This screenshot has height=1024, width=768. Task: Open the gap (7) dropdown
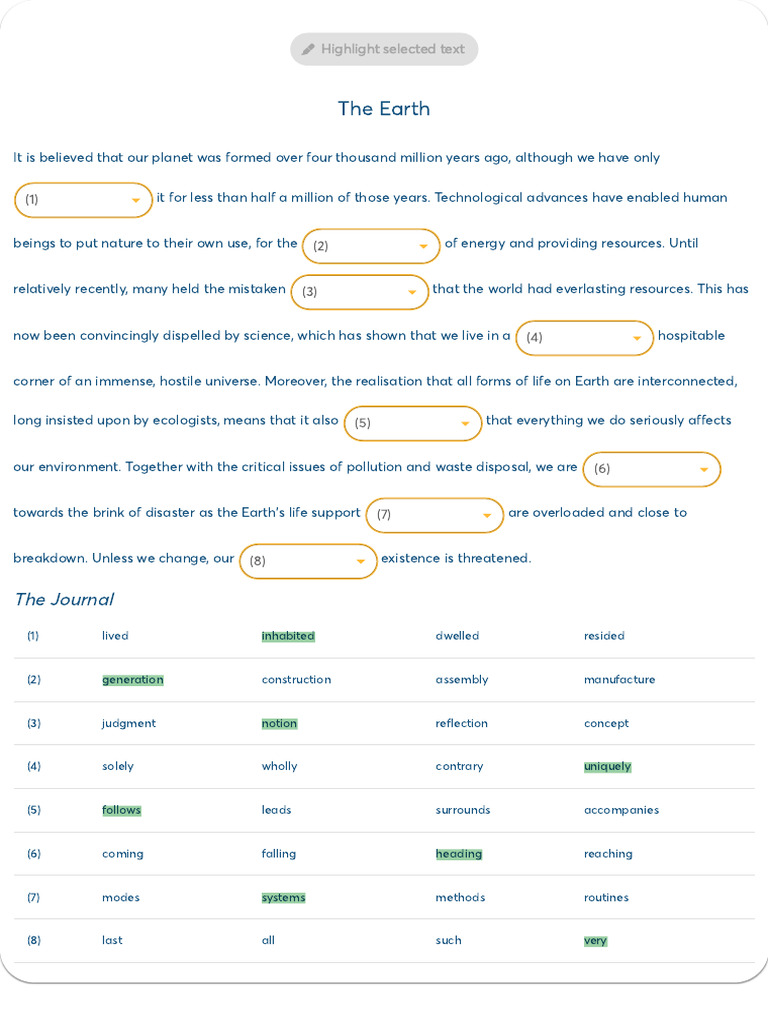[435, 515]
